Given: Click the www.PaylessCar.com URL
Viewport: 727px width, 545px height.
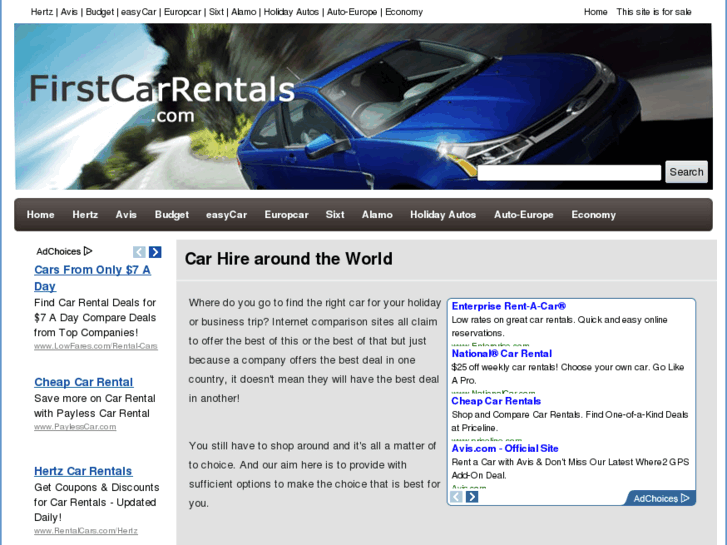Looking at the screenshot, I should click(x=75, y=427).
